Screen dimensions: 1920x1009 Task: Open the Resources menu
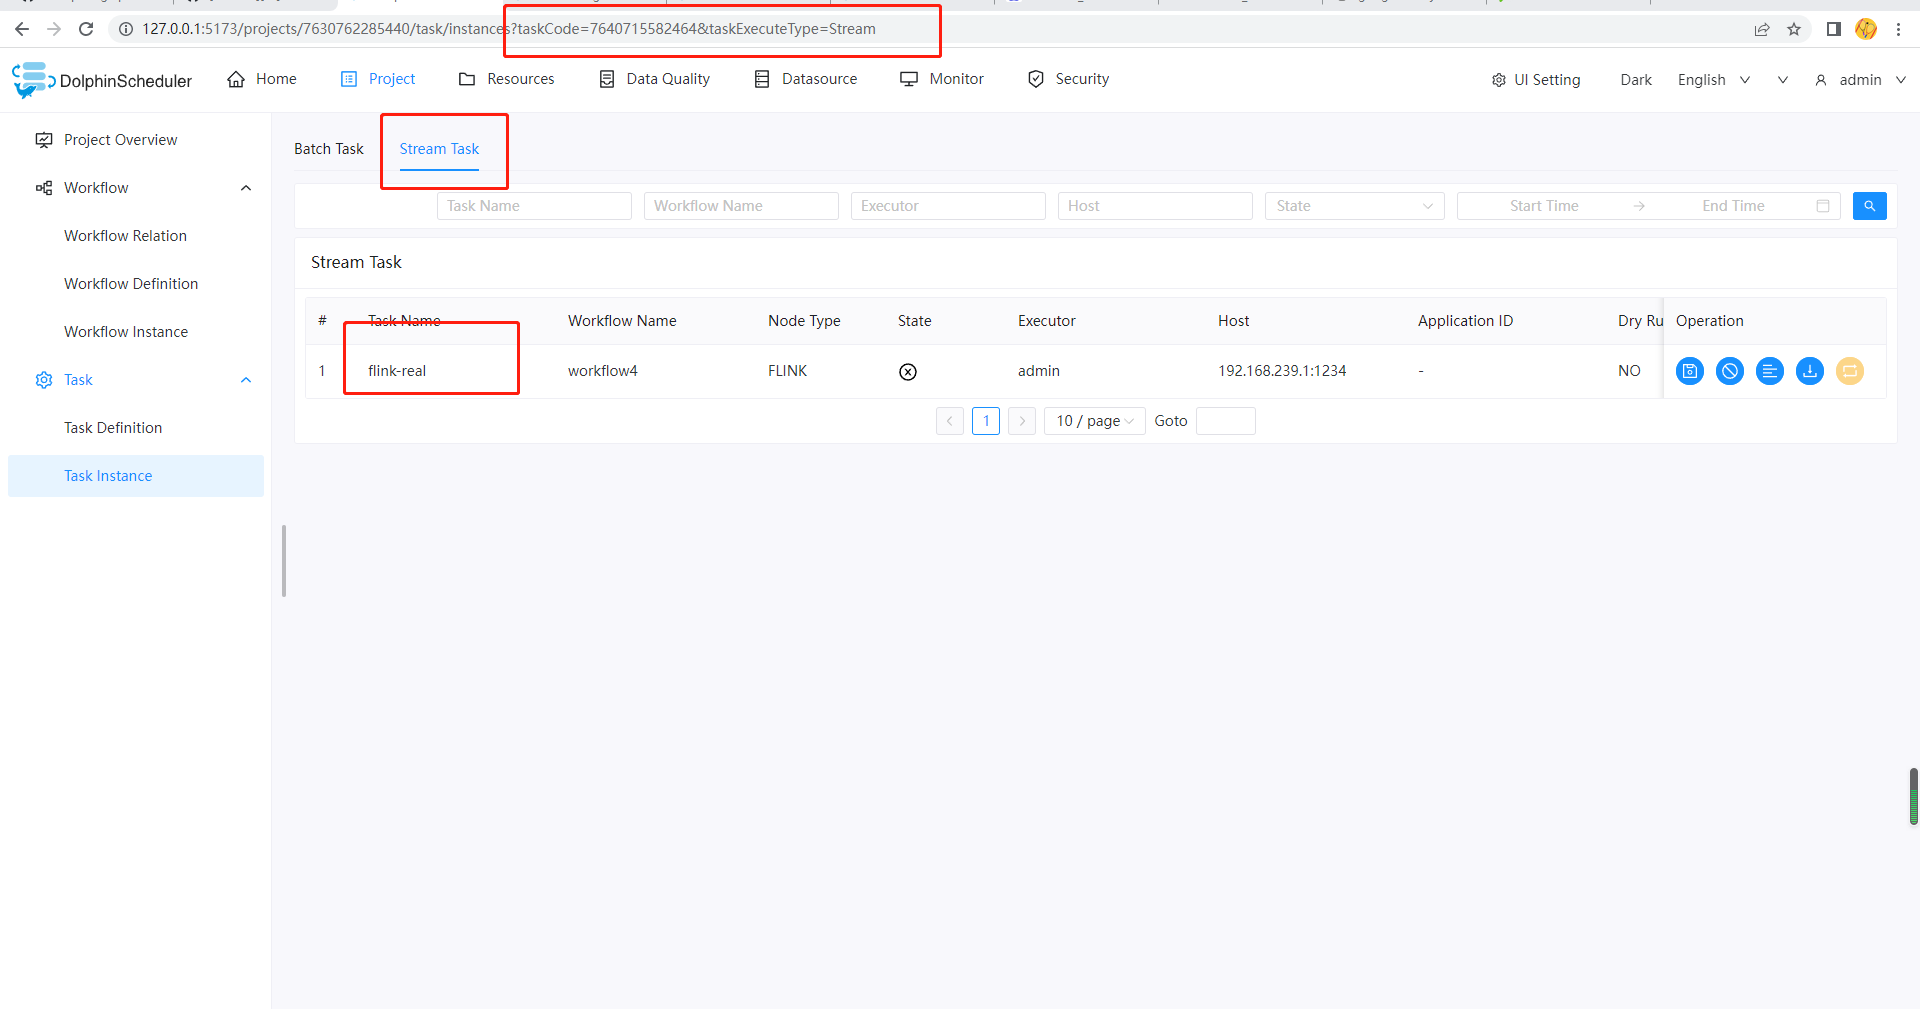click(506, 79)
